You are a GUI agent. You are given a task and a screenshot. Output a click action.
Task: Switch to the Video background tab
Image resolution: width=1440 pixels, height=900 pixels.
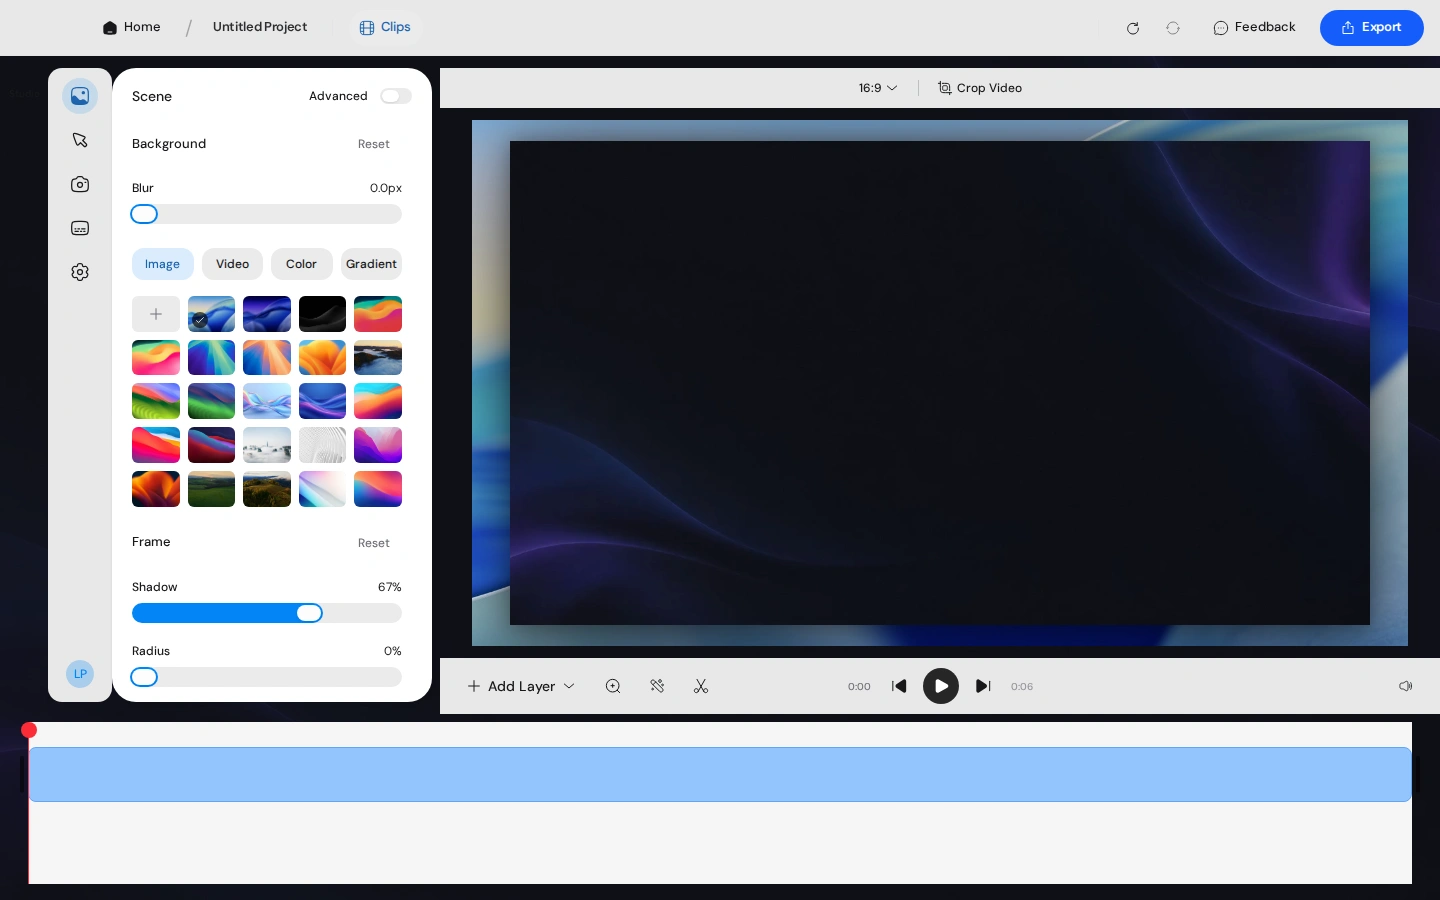[x=232, y=264]
